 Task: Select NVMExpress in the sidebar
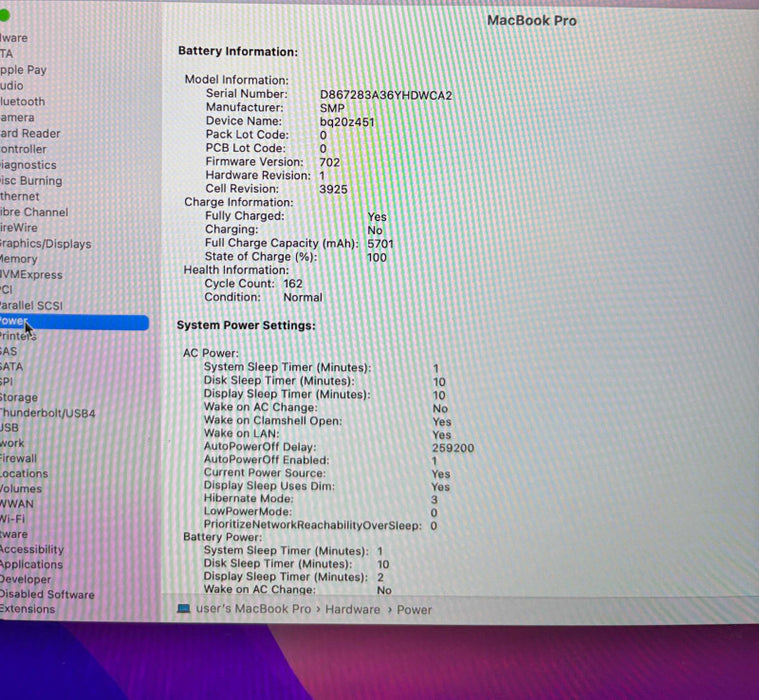31,274
